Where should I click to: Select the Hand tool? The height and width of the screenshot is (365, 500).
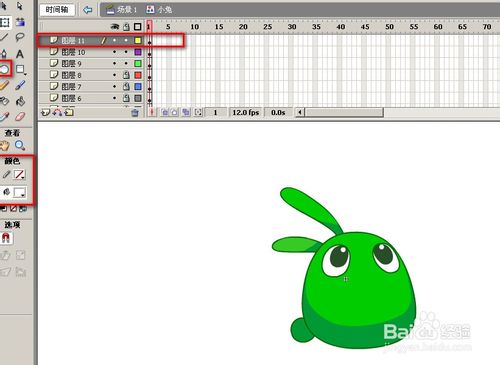pos(4,145)
